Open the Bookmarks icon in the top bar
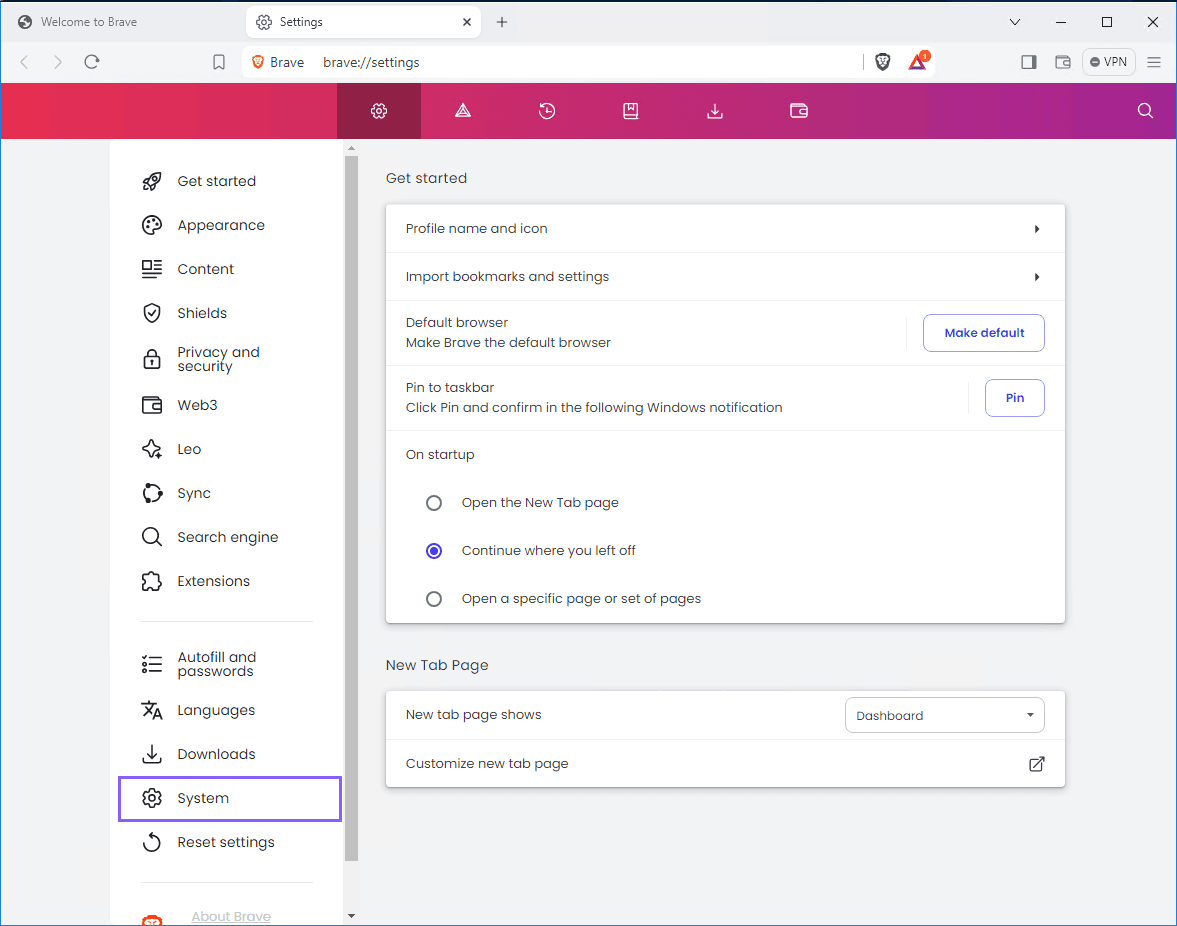The image size is (1177, 926). click(631, 111)
